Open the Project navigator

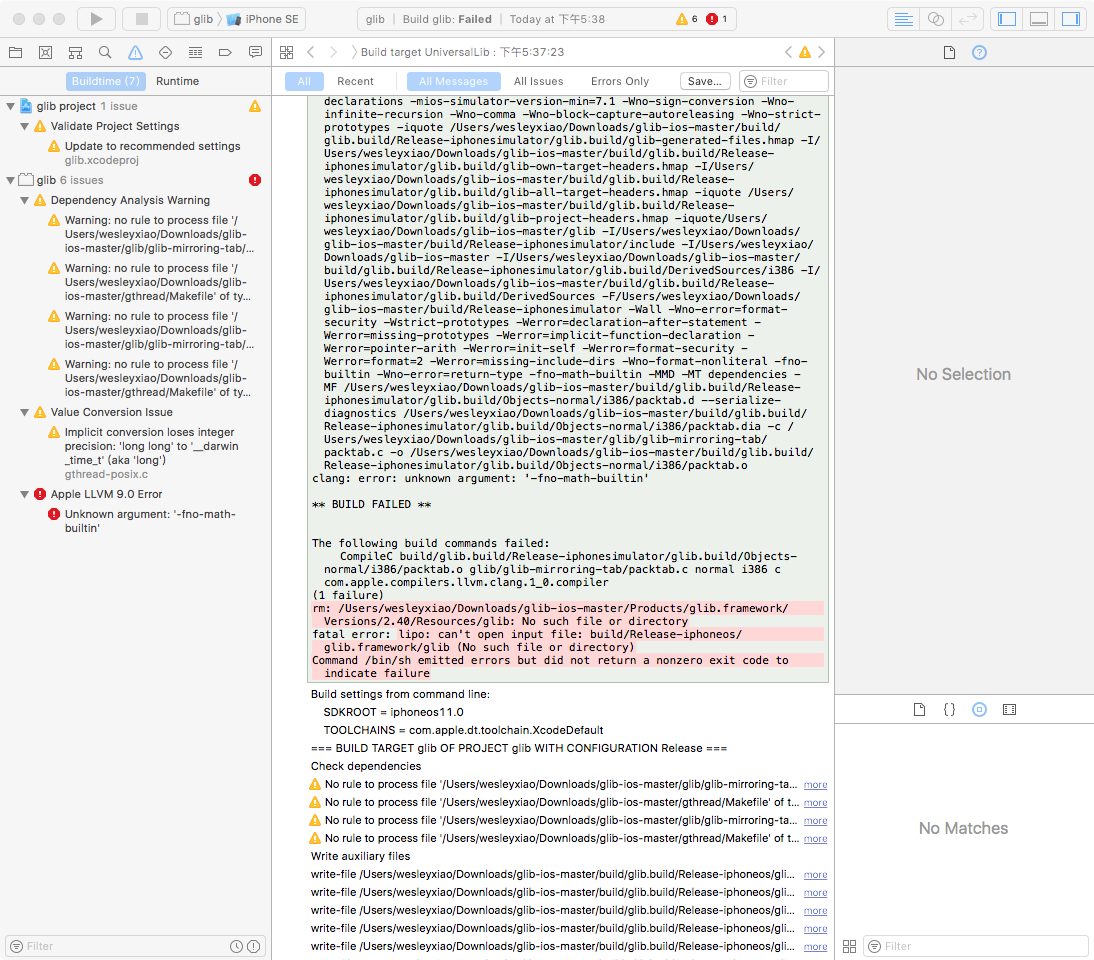(15, 52)
